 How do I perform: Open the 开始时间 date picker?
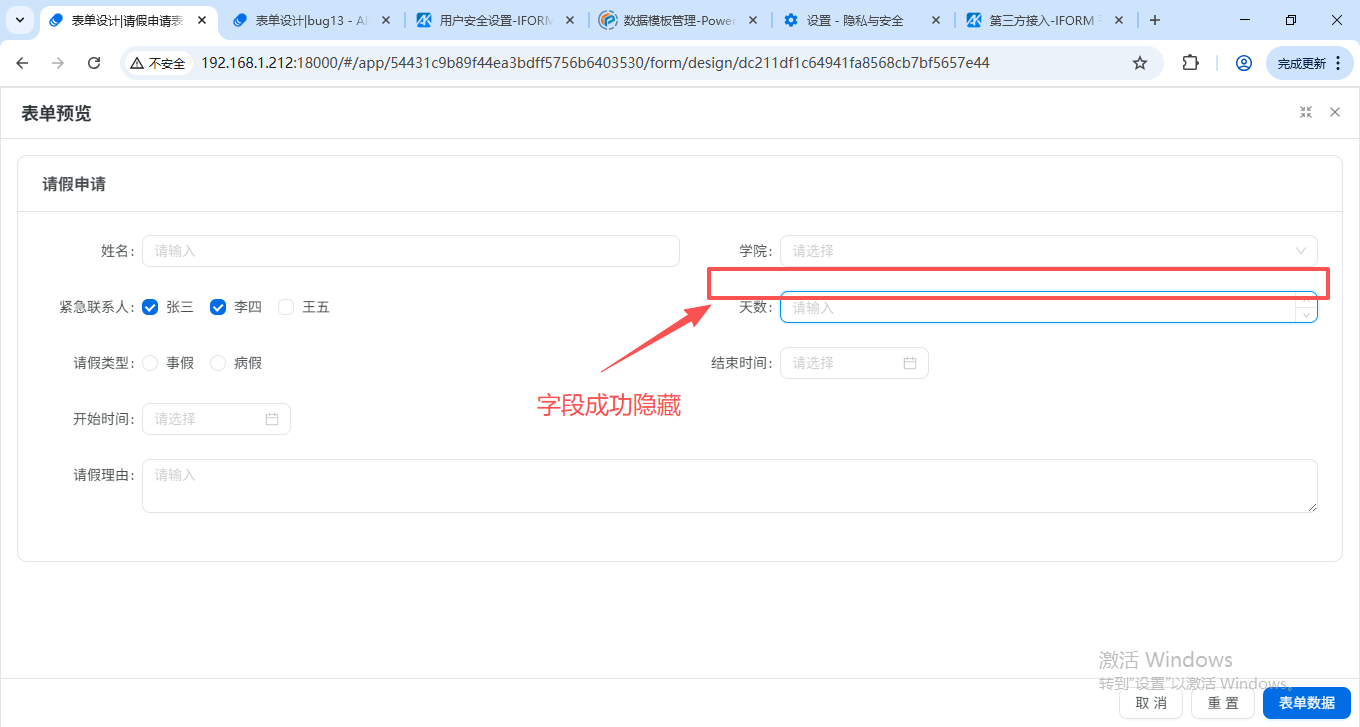click(216, 419)
